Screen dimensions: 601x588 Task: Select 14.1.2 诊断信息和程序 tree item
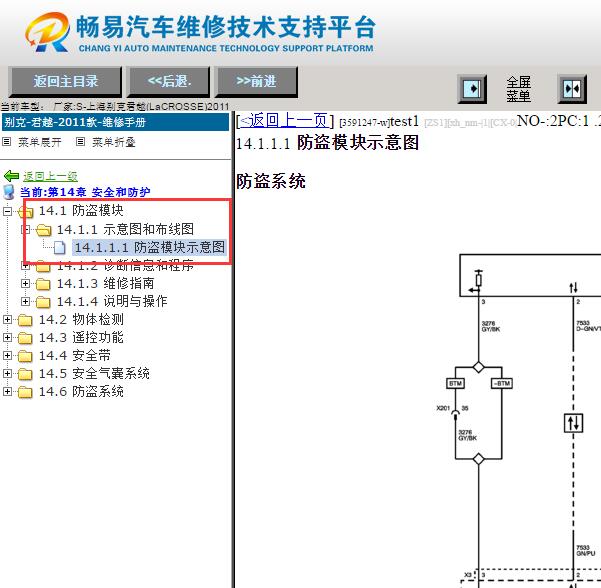pos(125,265)
